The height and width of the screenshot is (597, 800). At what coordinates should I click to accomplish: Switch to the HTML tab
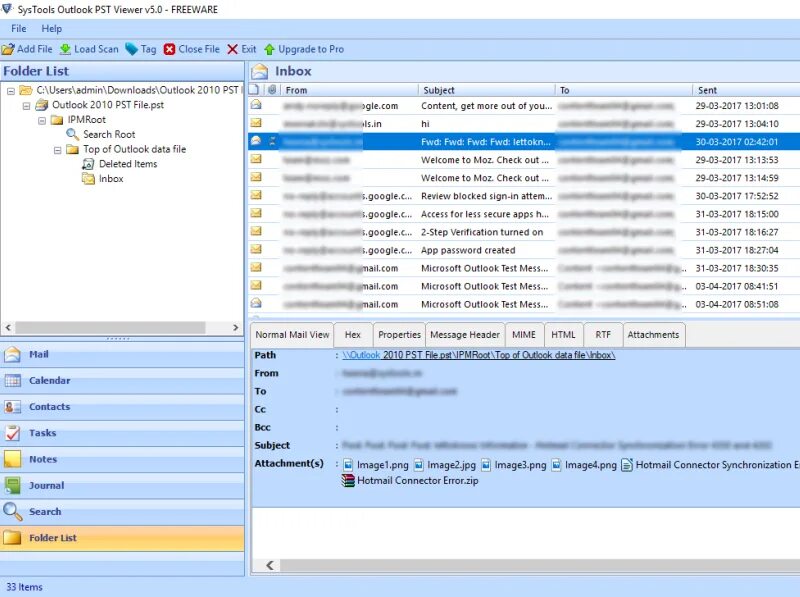pos(563,335)
